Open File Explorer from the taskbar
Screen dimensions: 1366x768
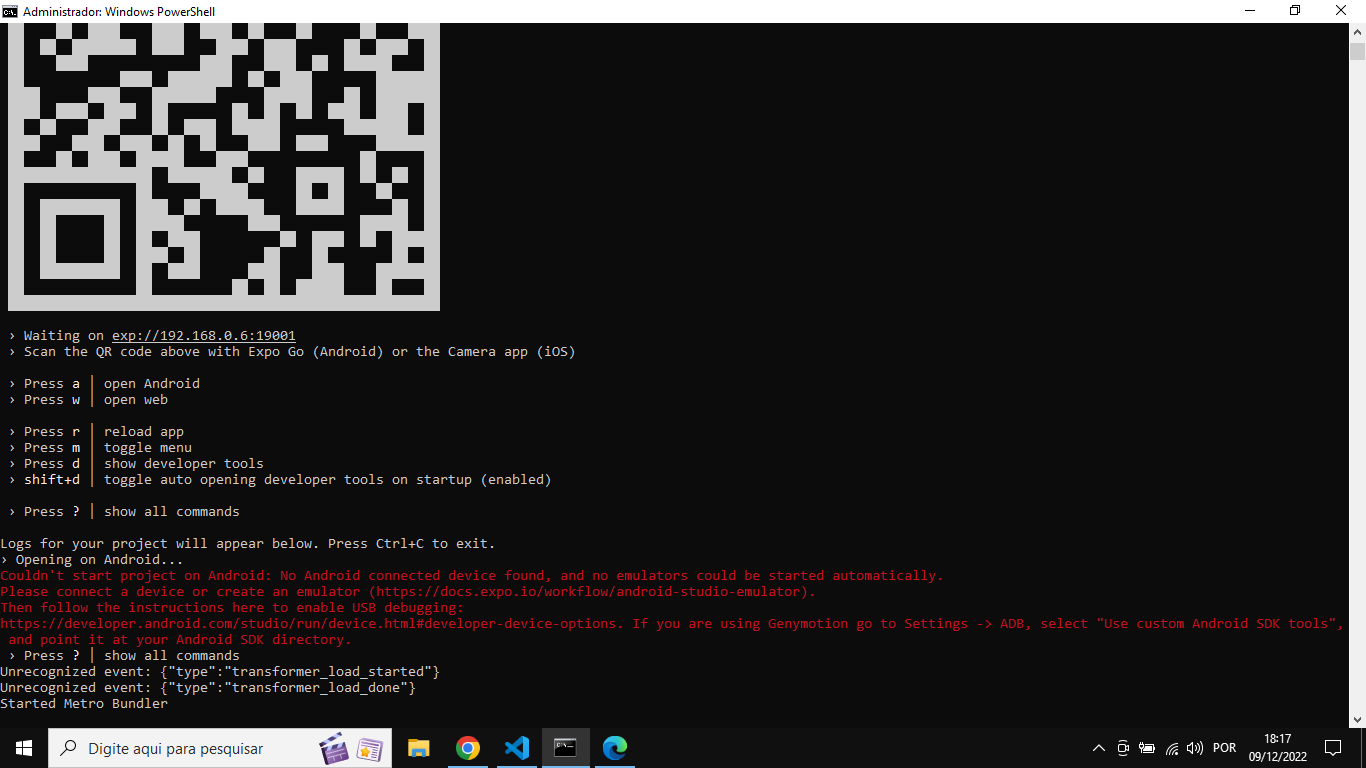(x=418, y=748)
